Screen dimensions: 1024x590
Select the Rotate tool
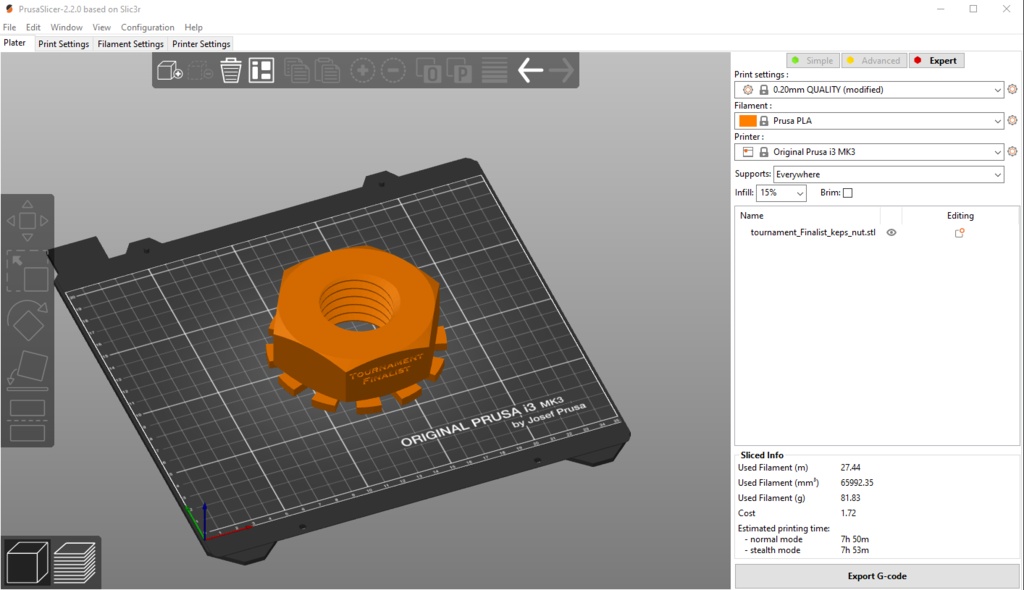coord(27,320)
